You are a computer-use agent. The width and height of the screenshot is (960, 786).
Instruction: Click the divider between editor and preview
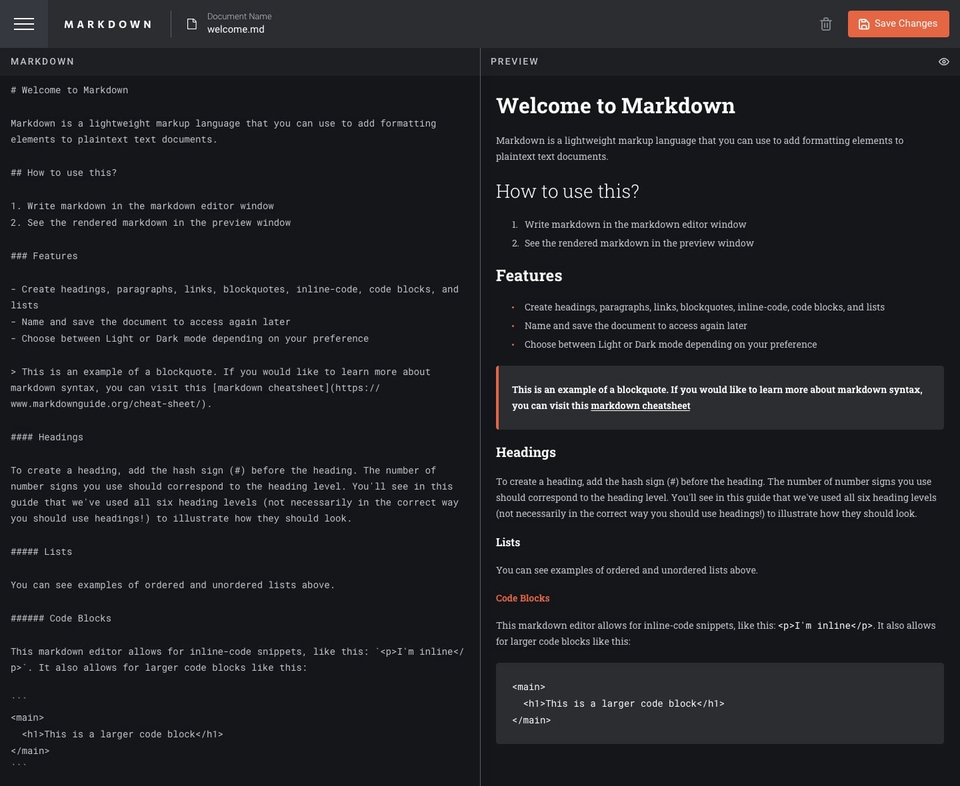480,400
